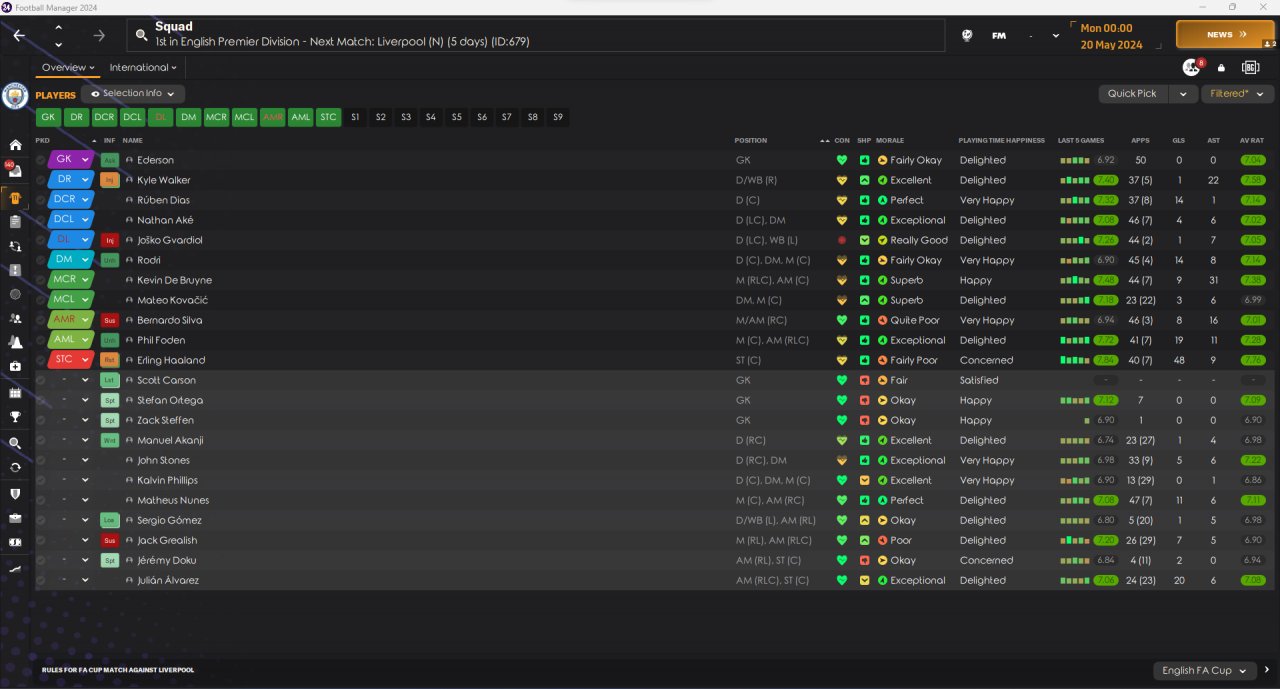Go back with the left arrow
Screen dimensions: 1280x689
(x=19, y=35)
